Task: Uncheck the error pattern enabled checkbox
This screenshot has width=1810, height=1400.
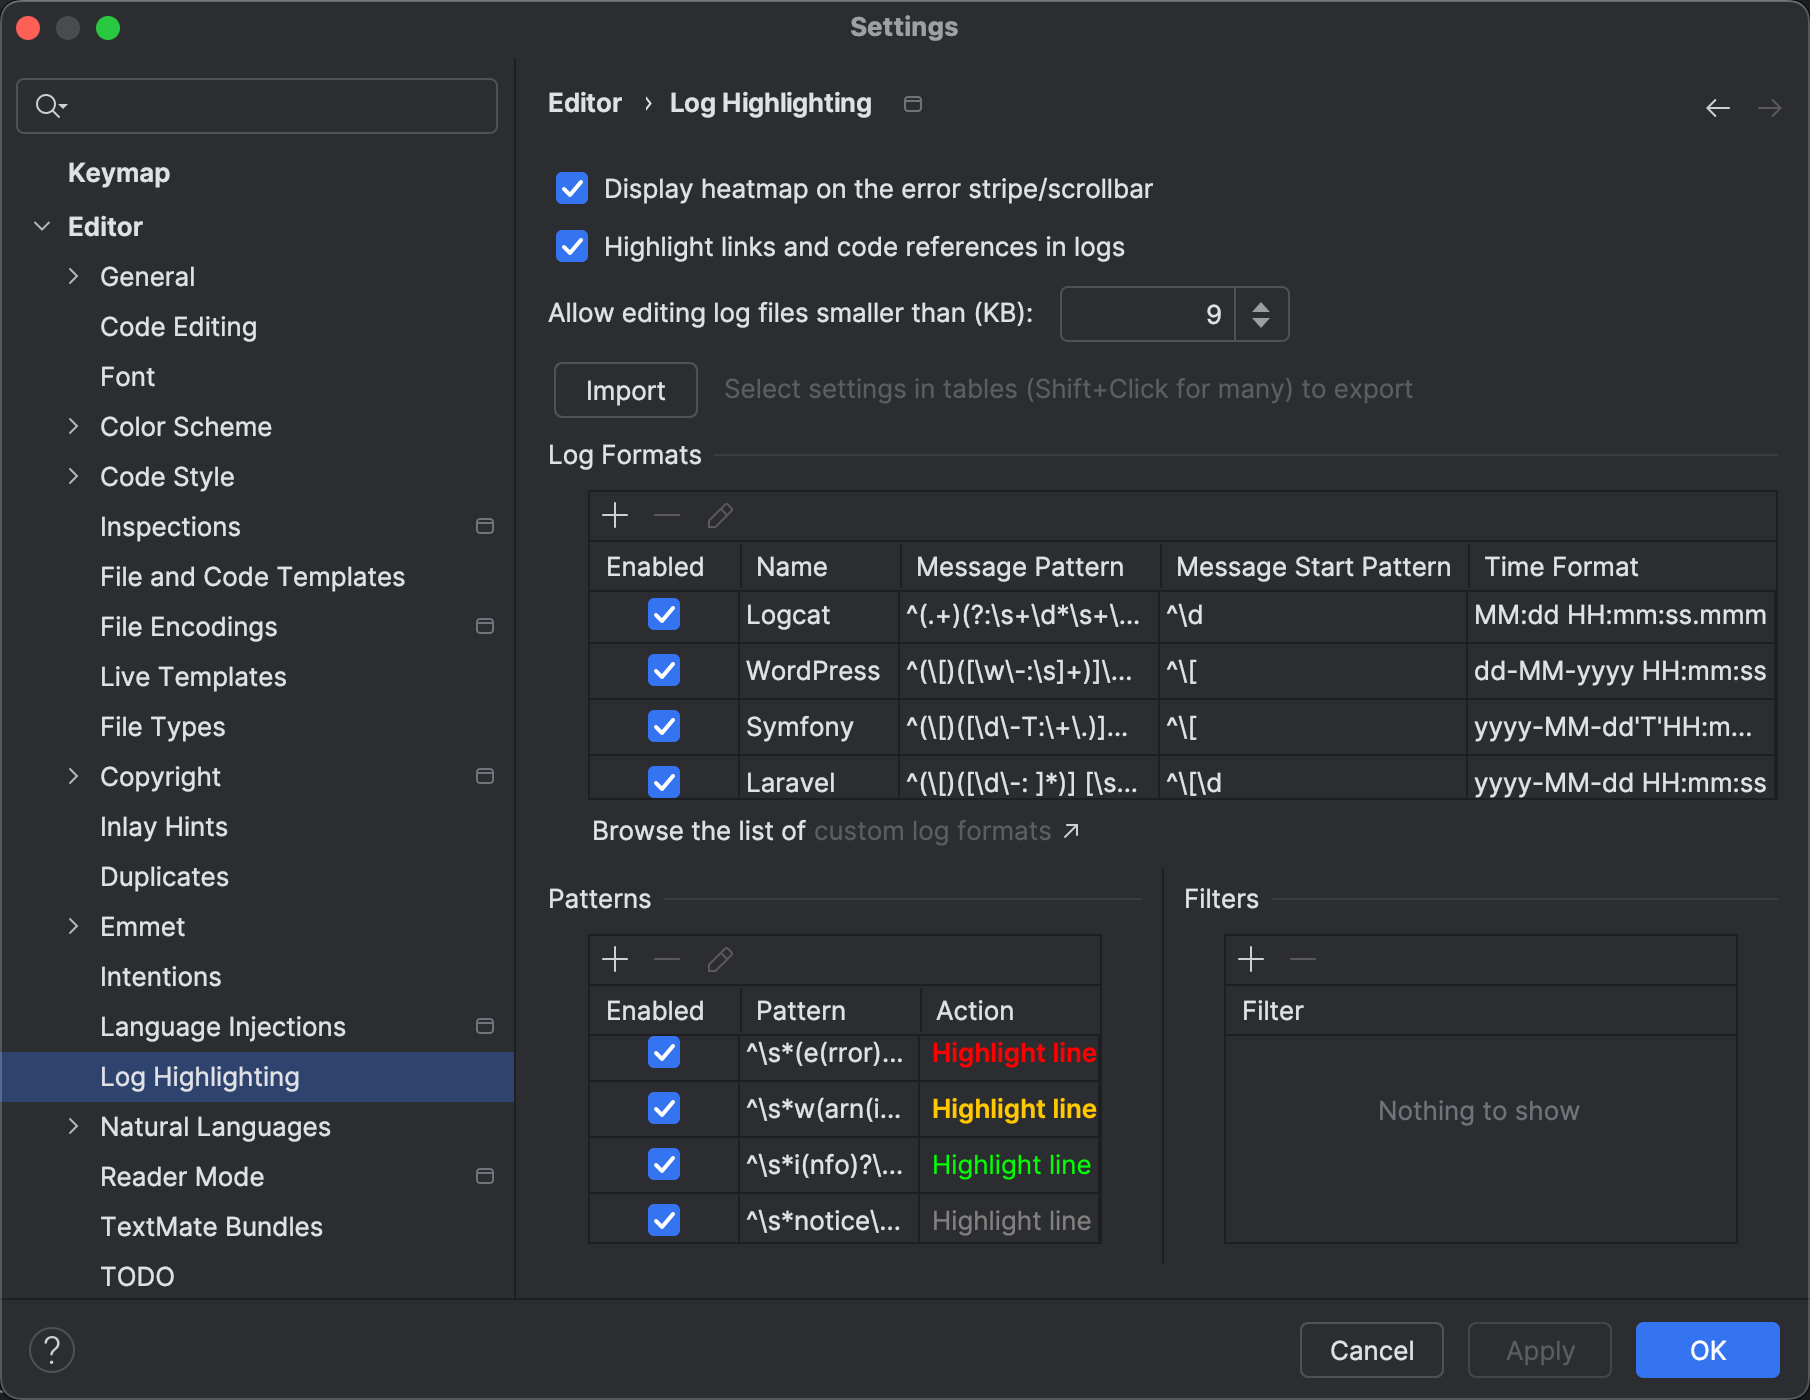Action: pos(664,1052)
